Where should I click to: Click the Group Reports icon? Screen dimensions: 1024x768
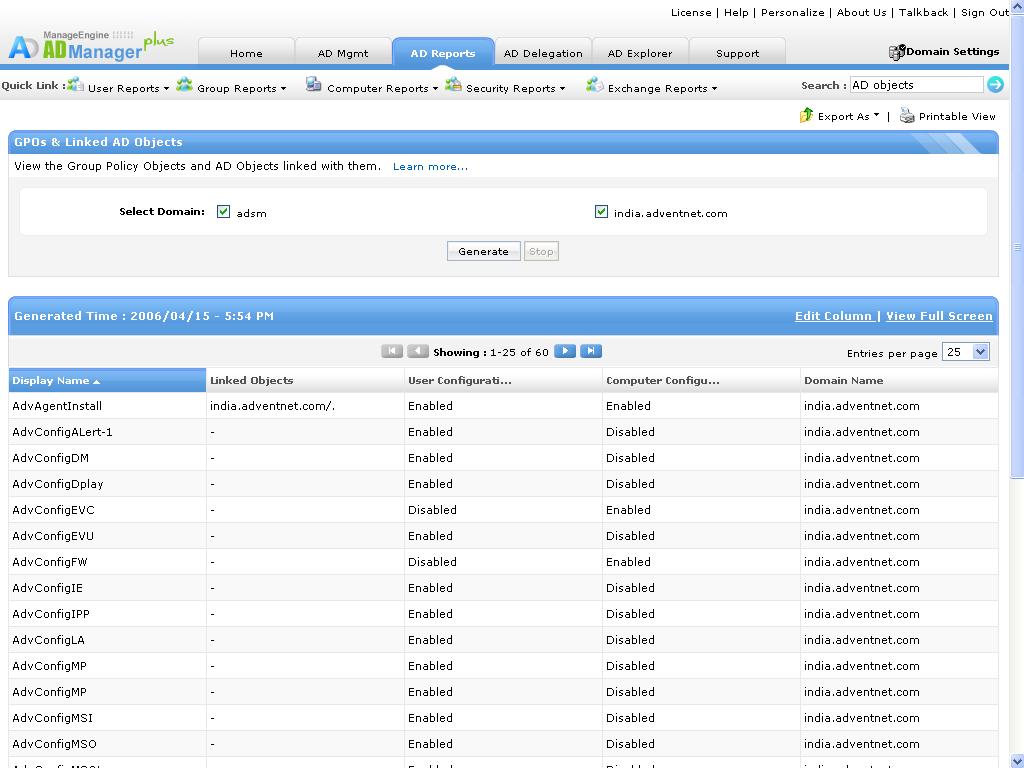184,86
